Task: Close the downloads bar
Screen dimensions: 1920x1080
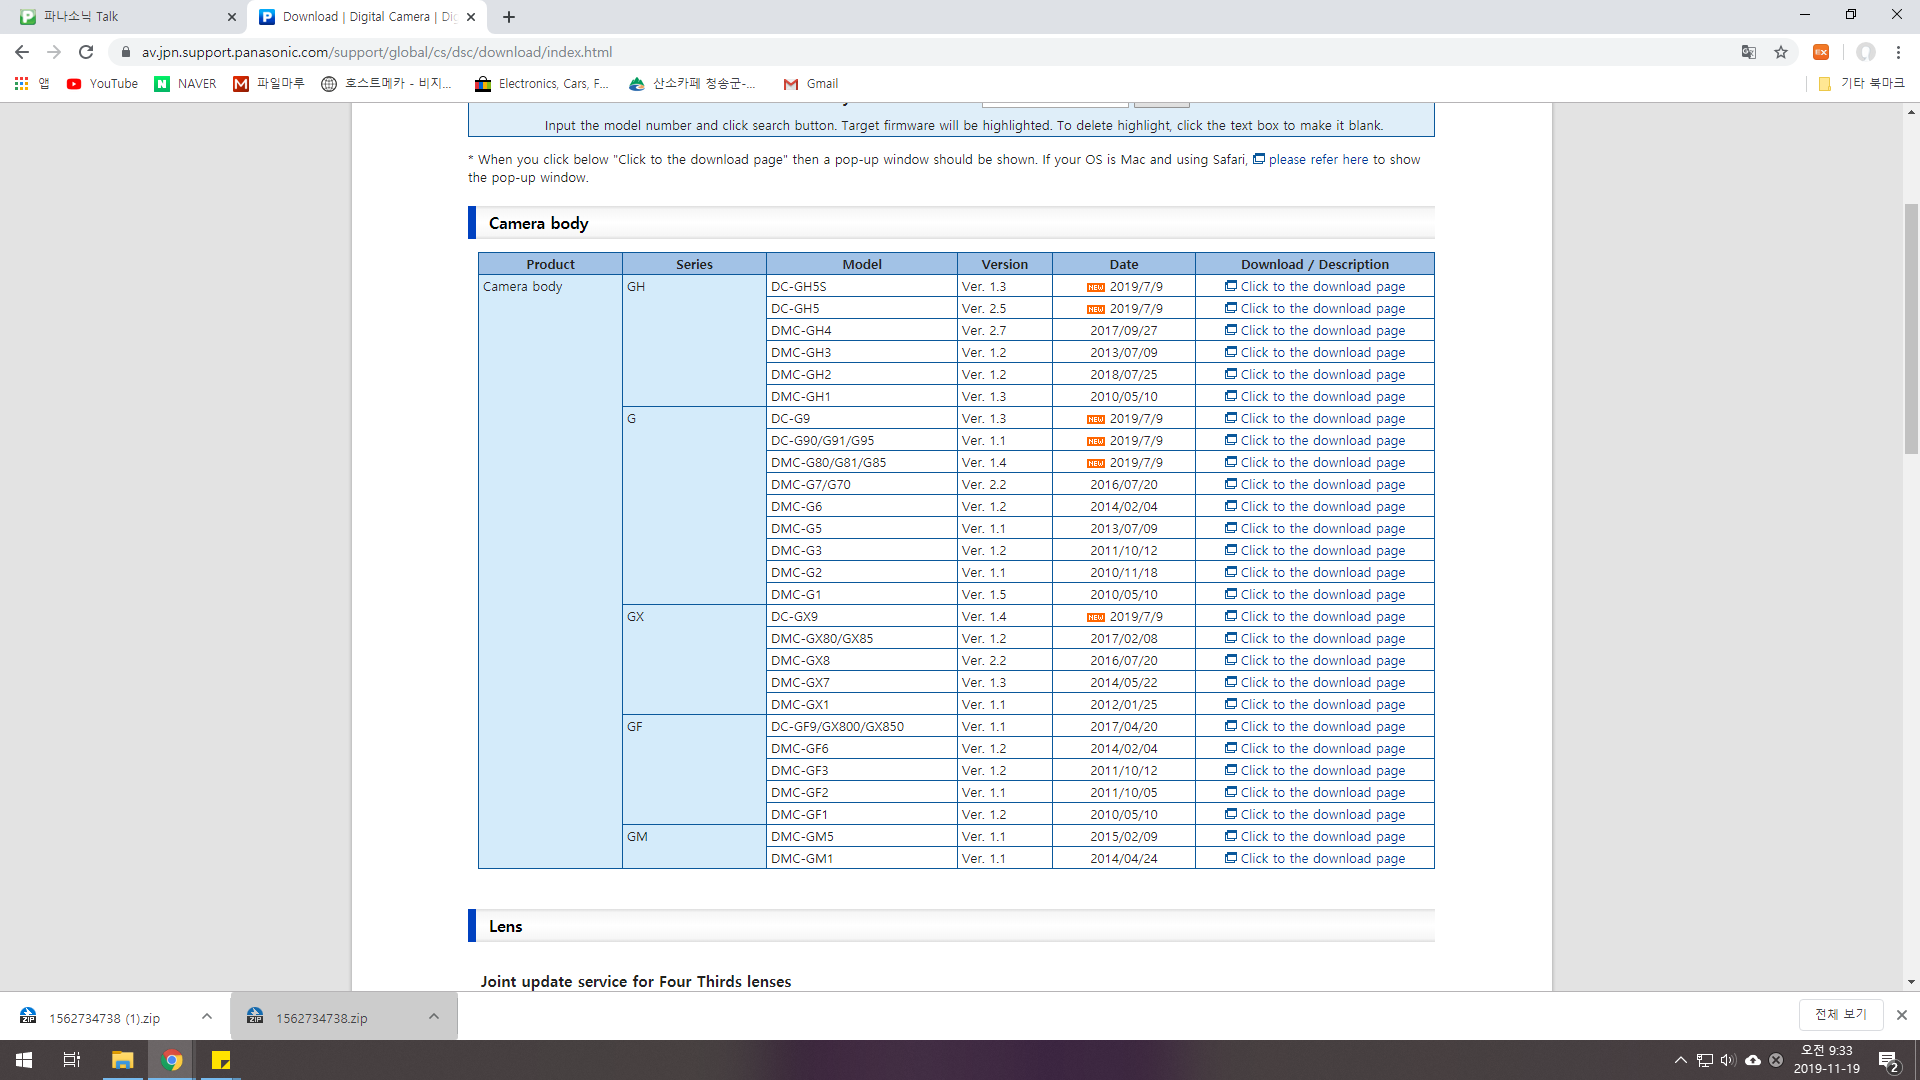Action: pyautogui.click(x=1902, y=1015)
